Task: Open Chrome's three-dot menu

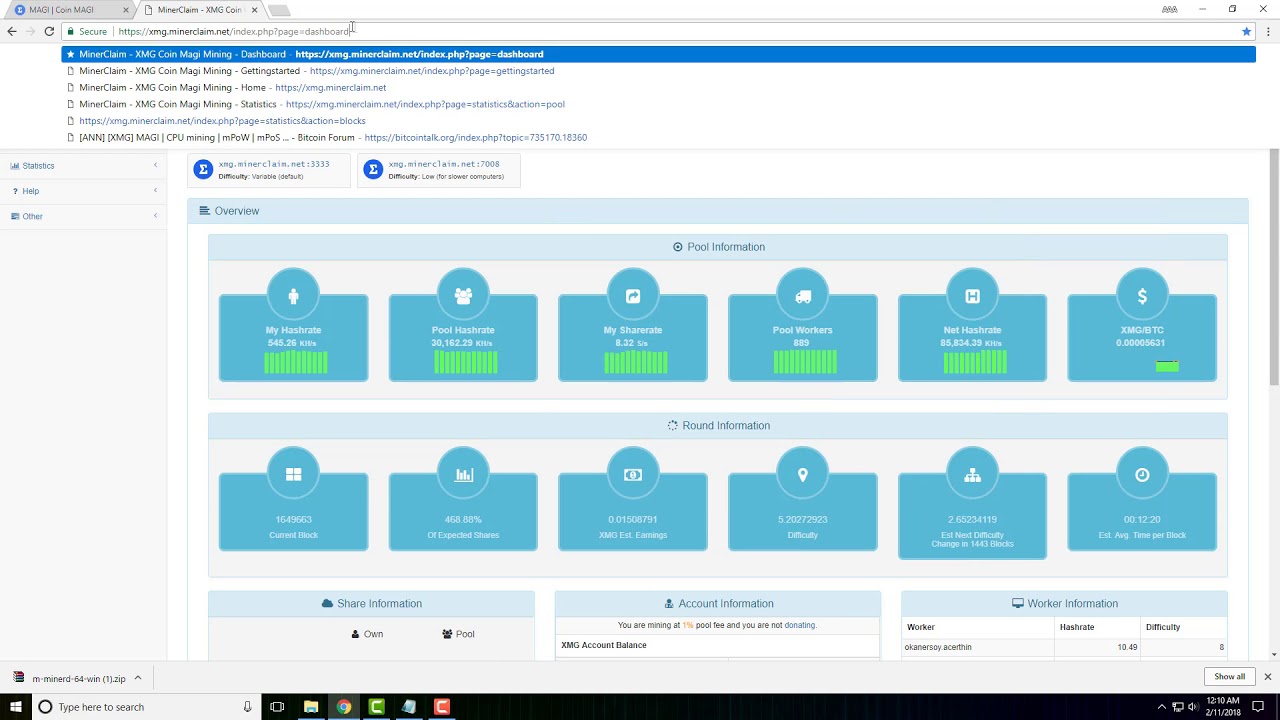Action: click(x=1268, y=31)
